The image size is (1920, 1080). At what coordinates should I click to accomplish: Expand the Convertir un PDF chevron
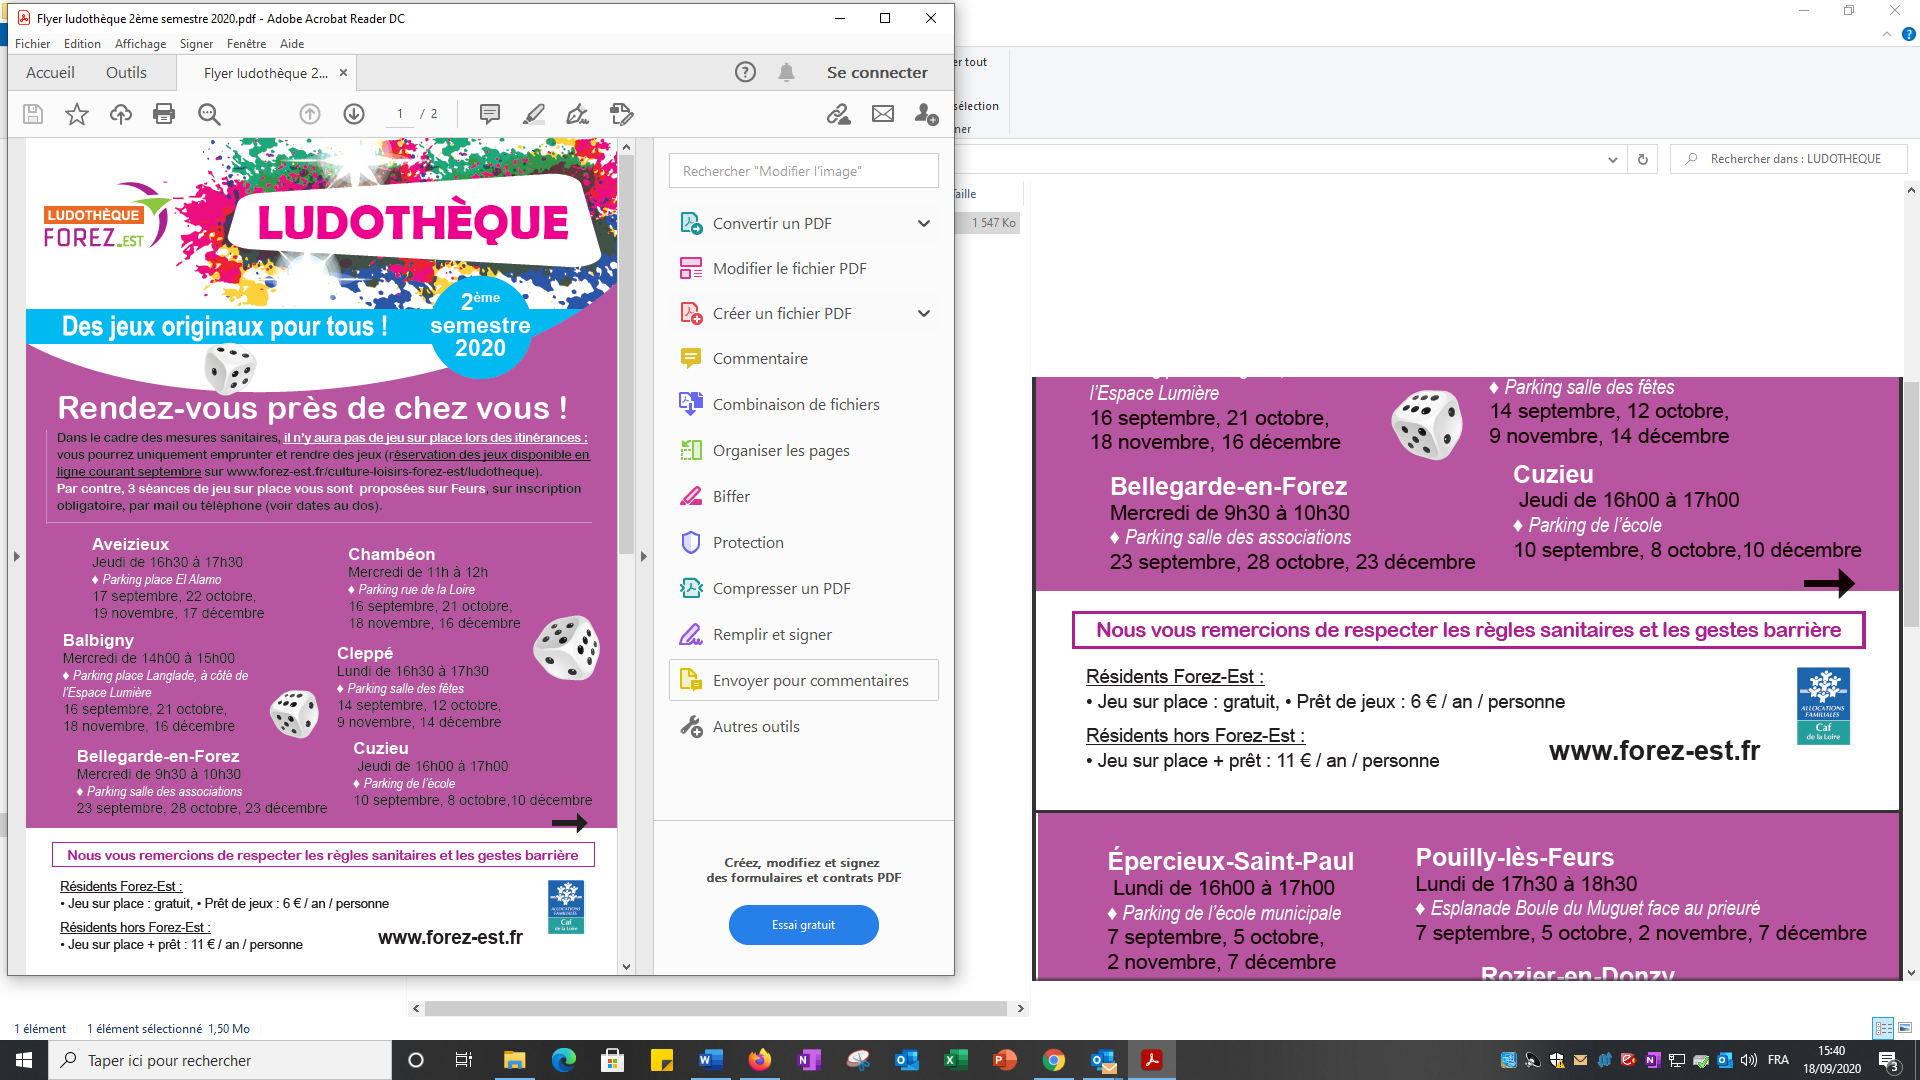(x=924, y=223)
